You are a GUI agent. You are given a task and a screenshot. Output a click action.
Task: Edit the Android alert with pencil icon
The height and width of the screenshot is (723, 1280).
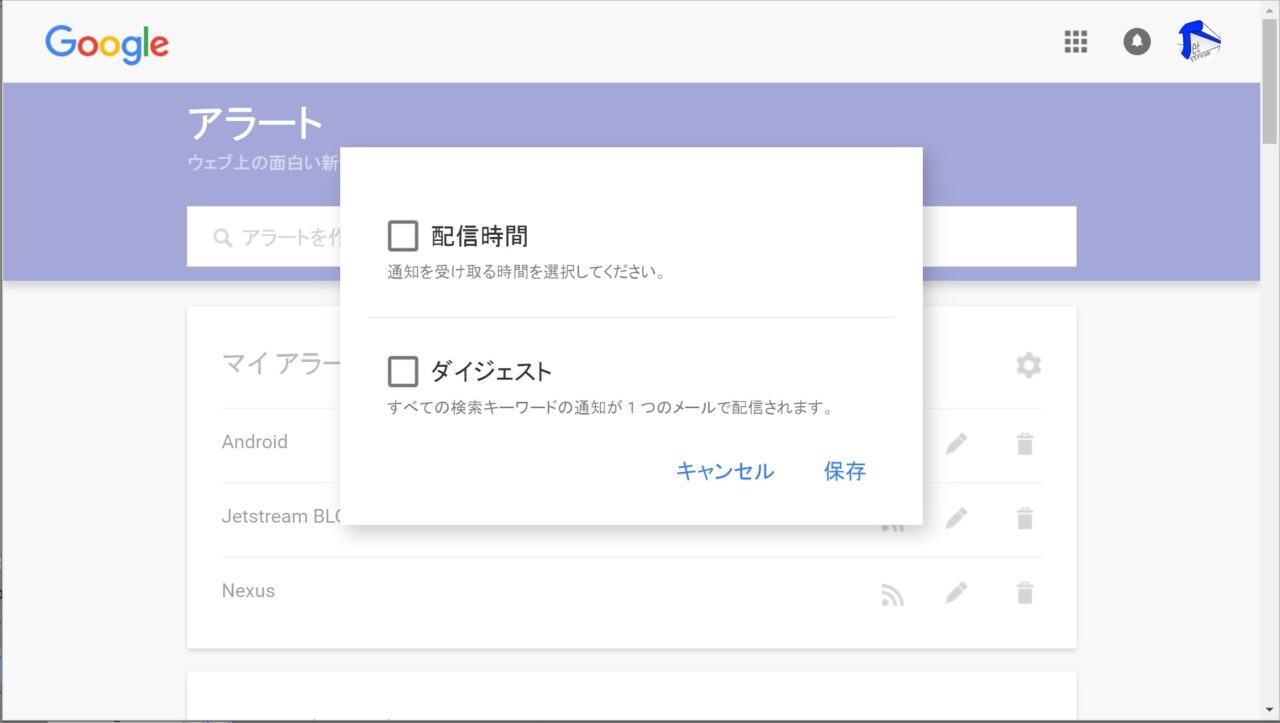[956, 443]
